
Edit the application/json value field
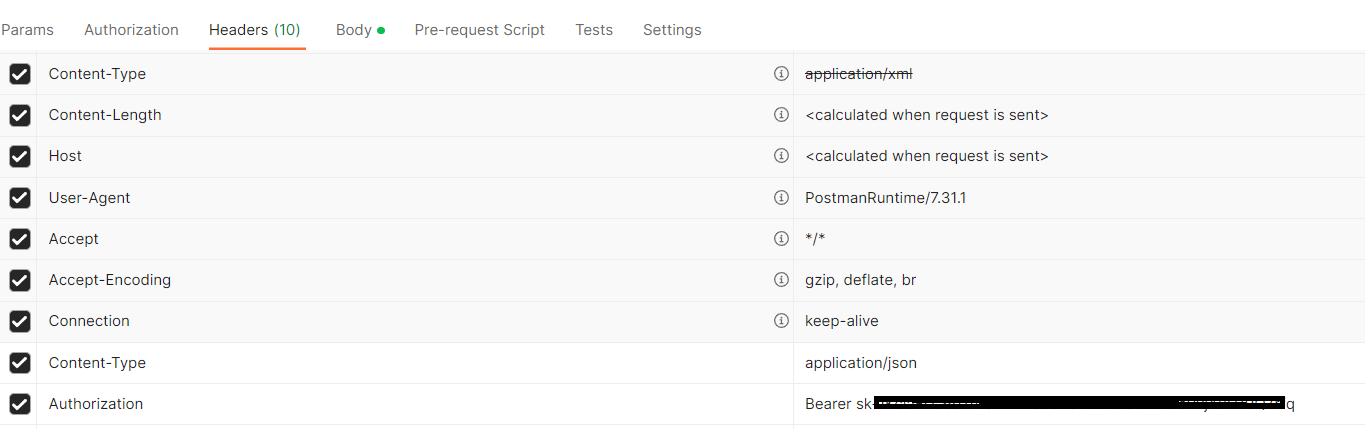[1079, 363]
